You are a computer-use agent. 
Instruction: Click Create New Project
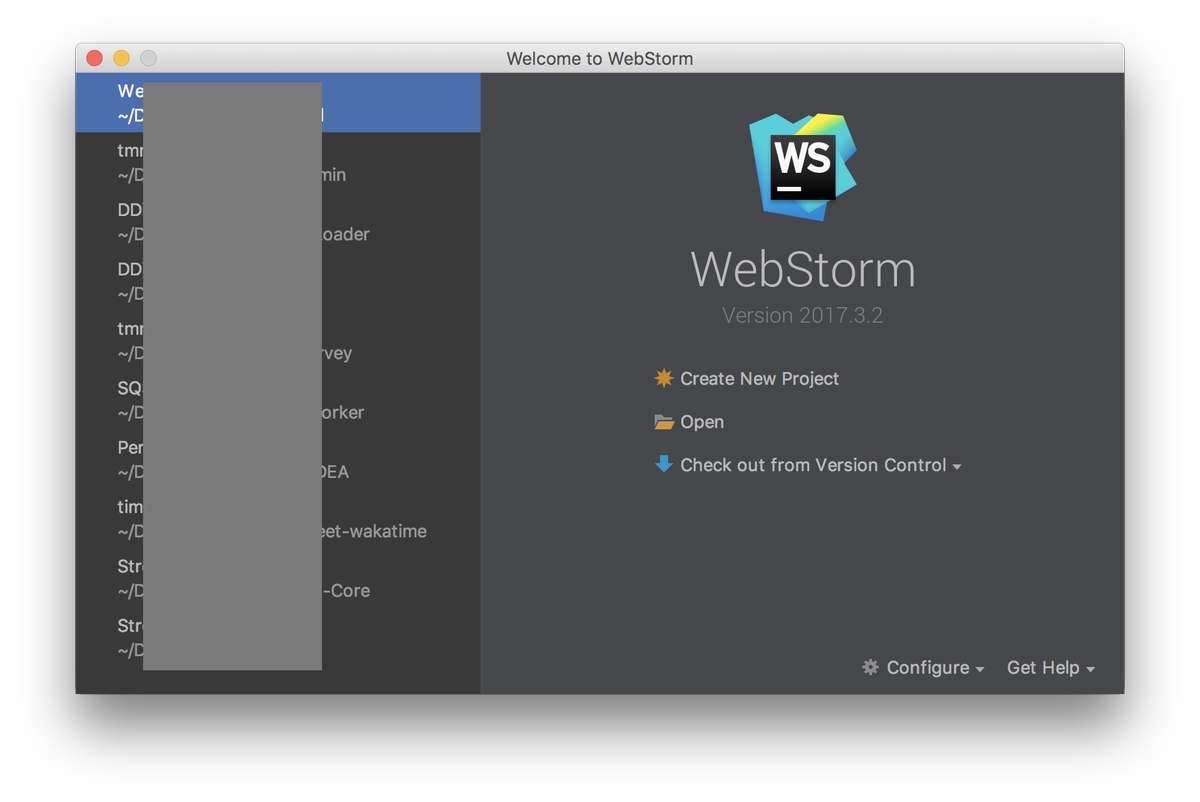[747, 379]
